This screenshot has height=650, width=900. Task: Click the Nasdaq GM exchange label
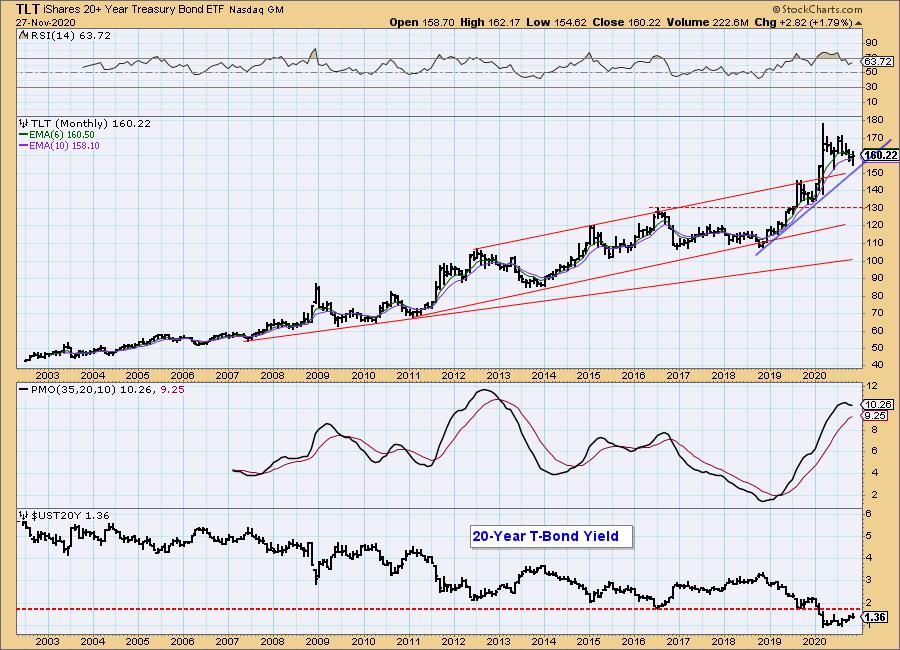pyautogui.click(x=257, y=10)
